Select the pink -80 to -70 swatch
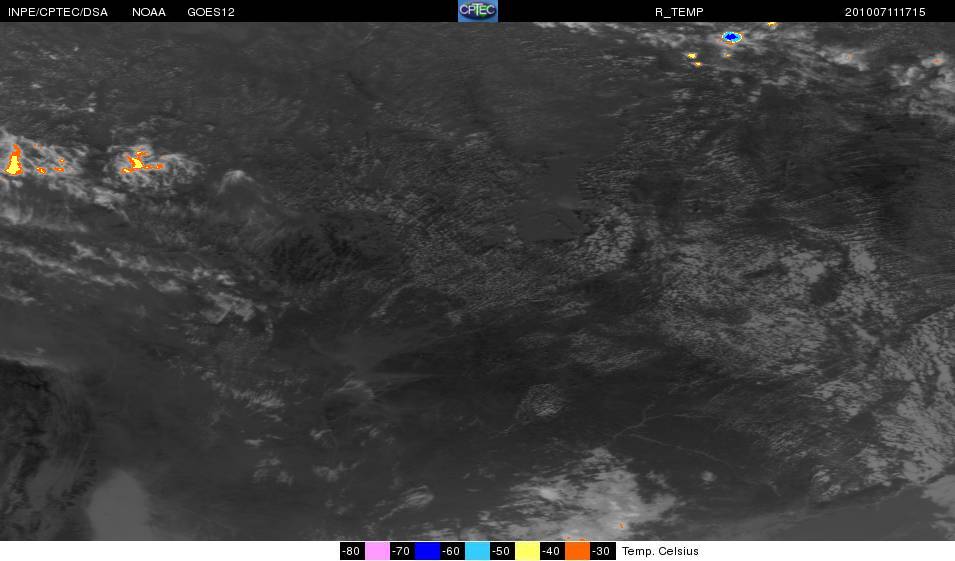This screenshot has height=561, width=955. coord(377,551)
